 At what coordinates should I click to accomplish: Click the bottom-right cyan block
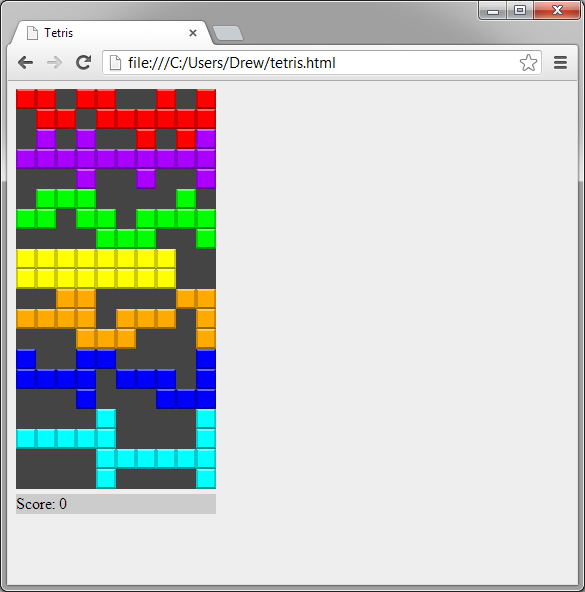pyautogui.click(x=206, y=479)
